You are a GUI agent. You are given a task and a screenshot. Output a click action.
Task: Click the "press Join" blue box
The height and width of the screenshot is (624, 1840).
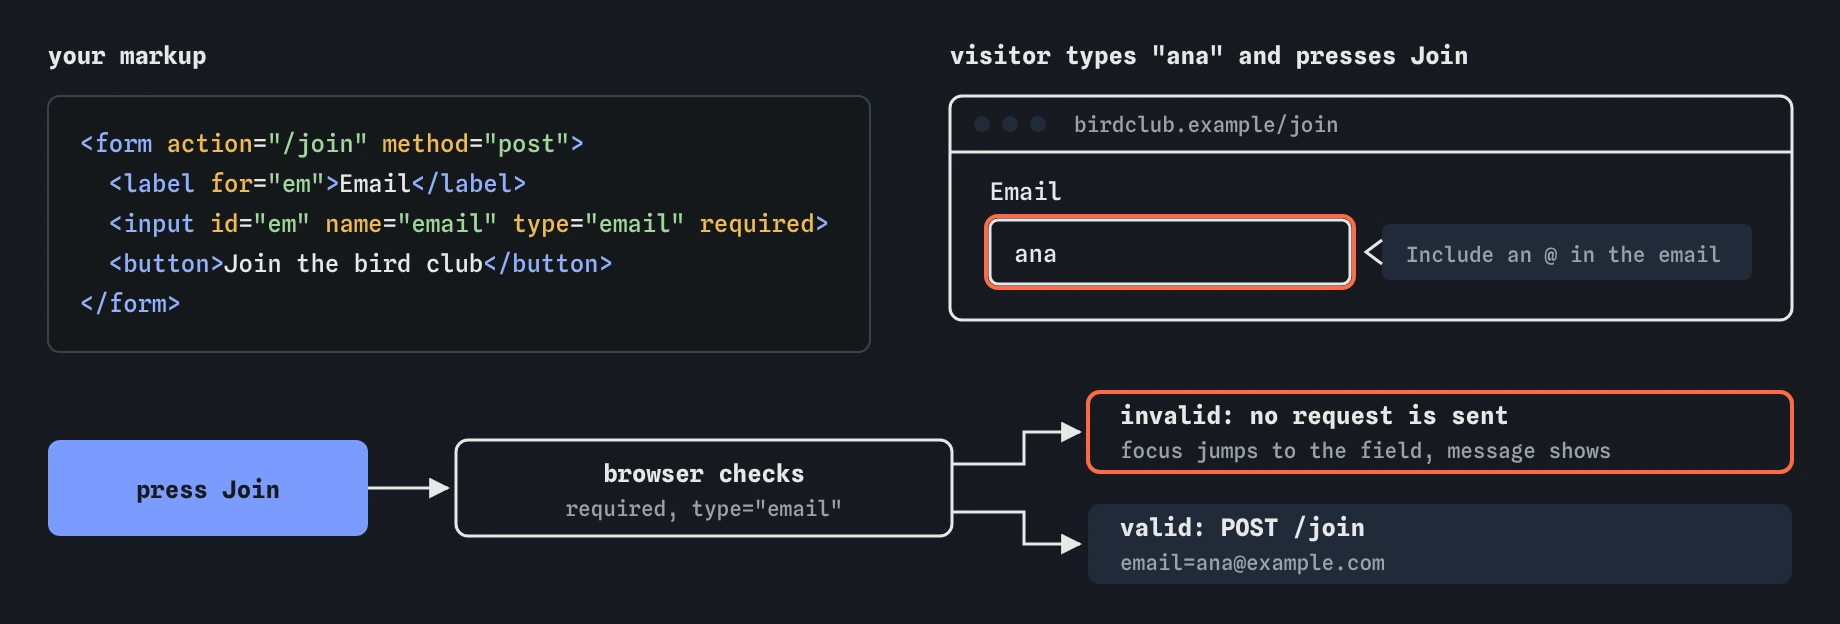tap(208, 488)
